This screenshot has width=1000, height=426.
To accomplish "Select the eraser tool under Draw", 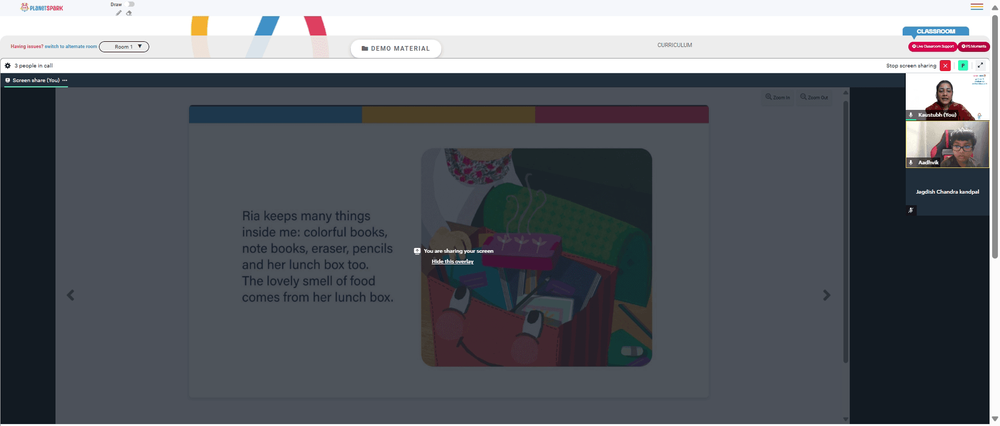I will pos(129,13).
